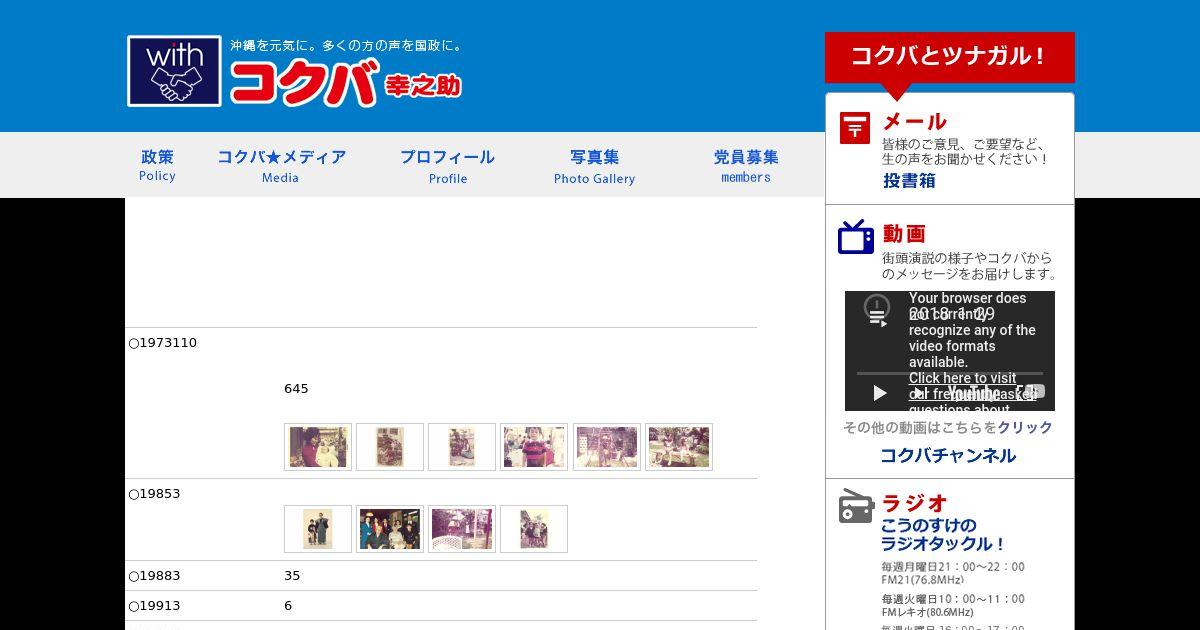
Task: Open first photo in 1973 row
Action: (318, 447)
